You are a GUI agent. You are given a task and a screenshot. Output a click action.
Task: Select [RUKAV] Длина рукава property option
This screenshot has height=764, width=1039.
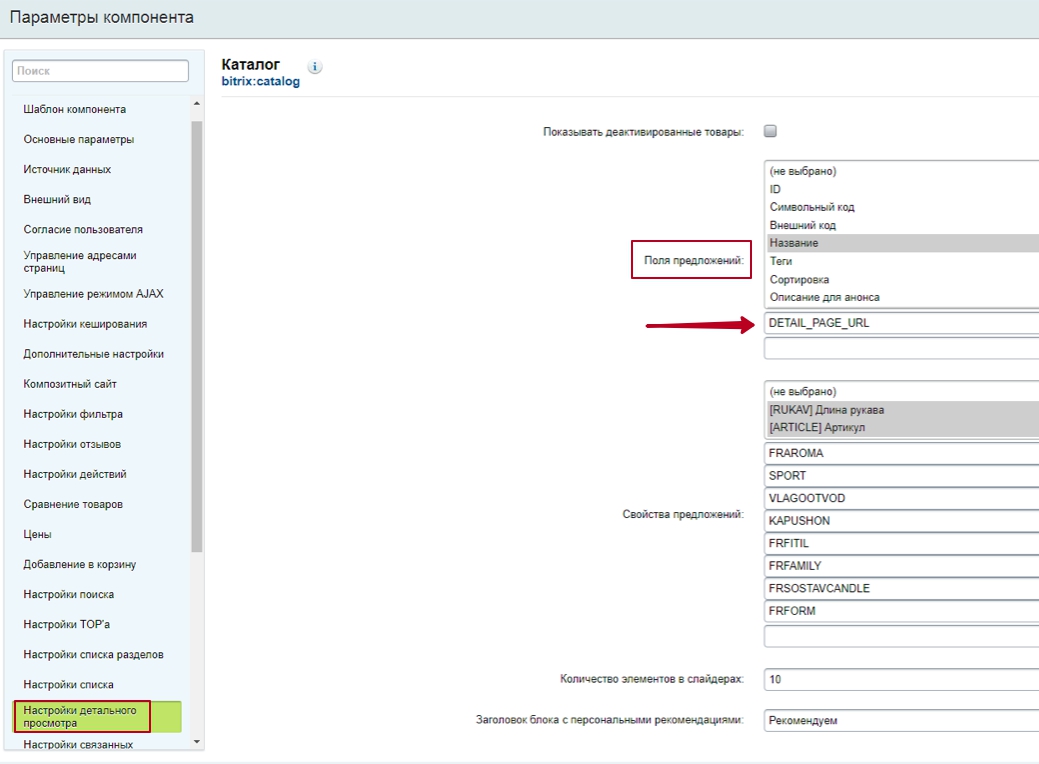900,409
